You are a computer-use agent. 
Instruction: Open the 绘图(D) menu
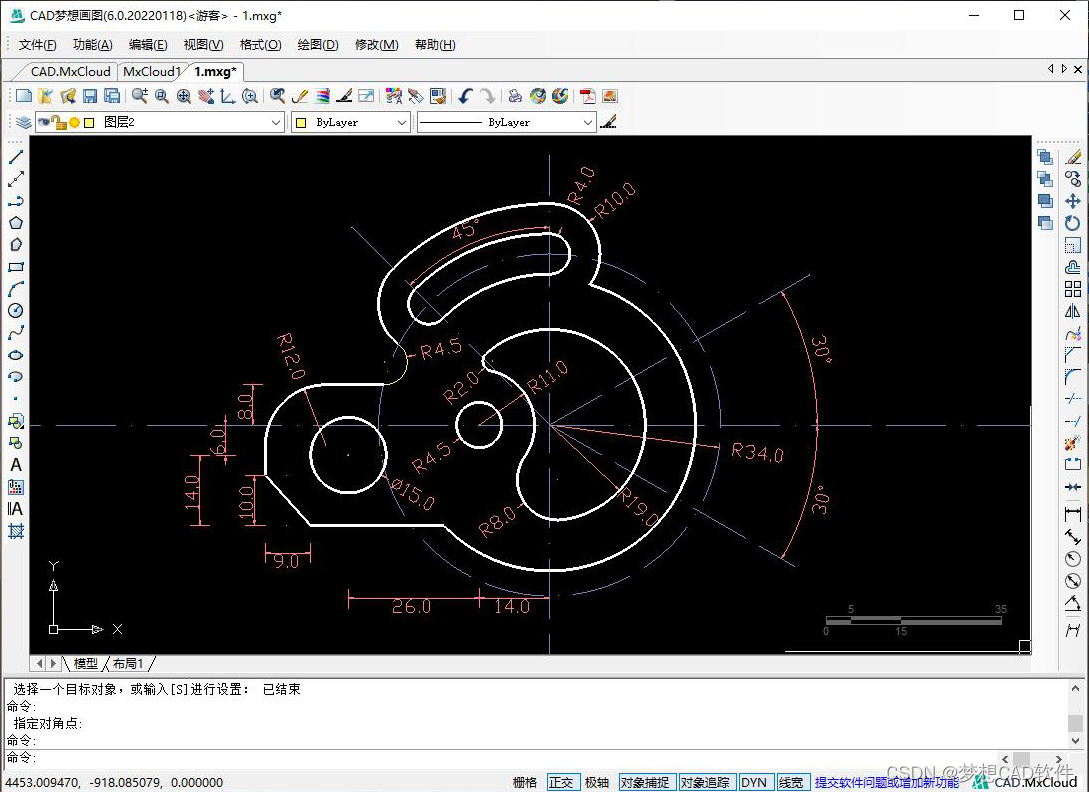click(x=318, y=44)
